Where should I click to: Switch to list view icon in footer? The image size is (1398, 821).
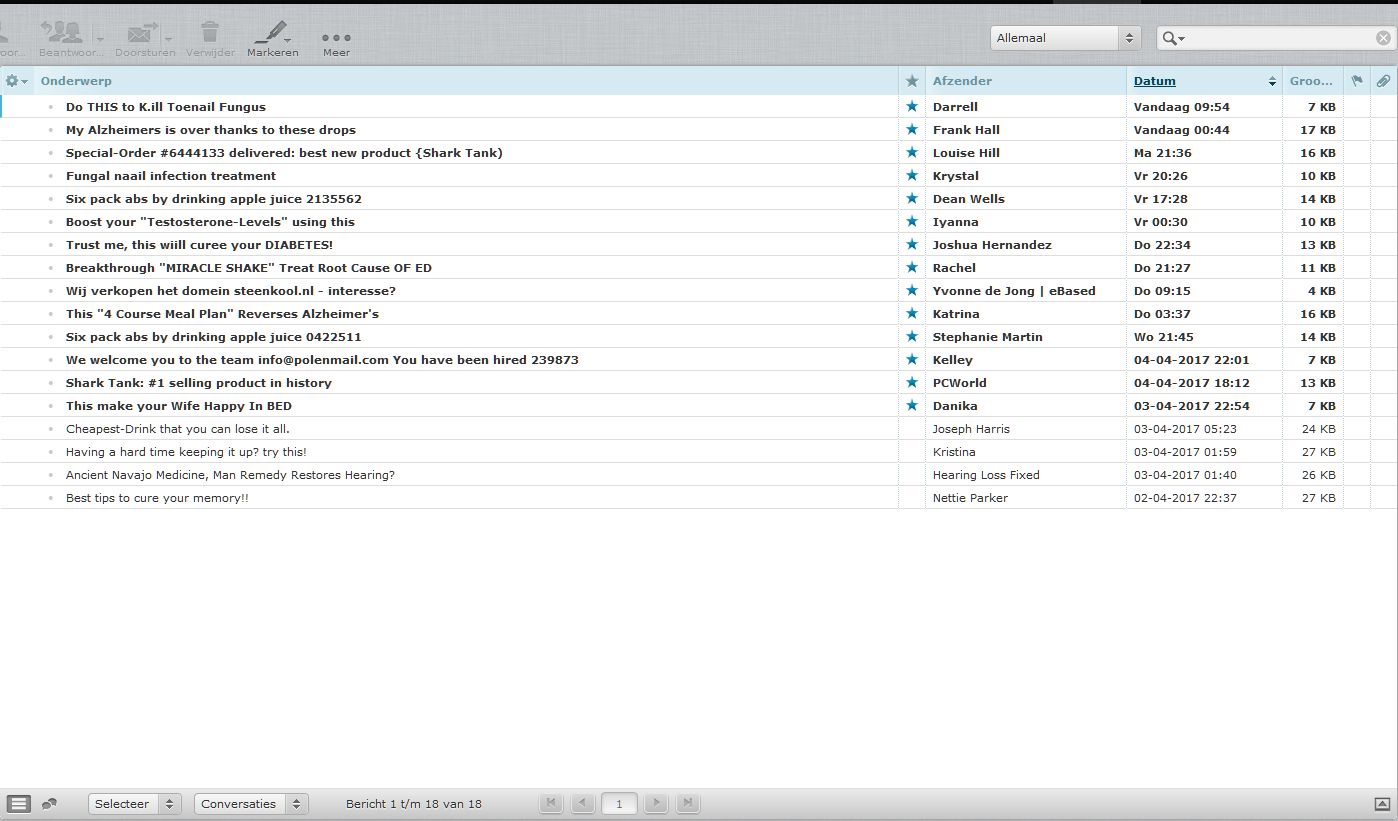click(19, 804)
